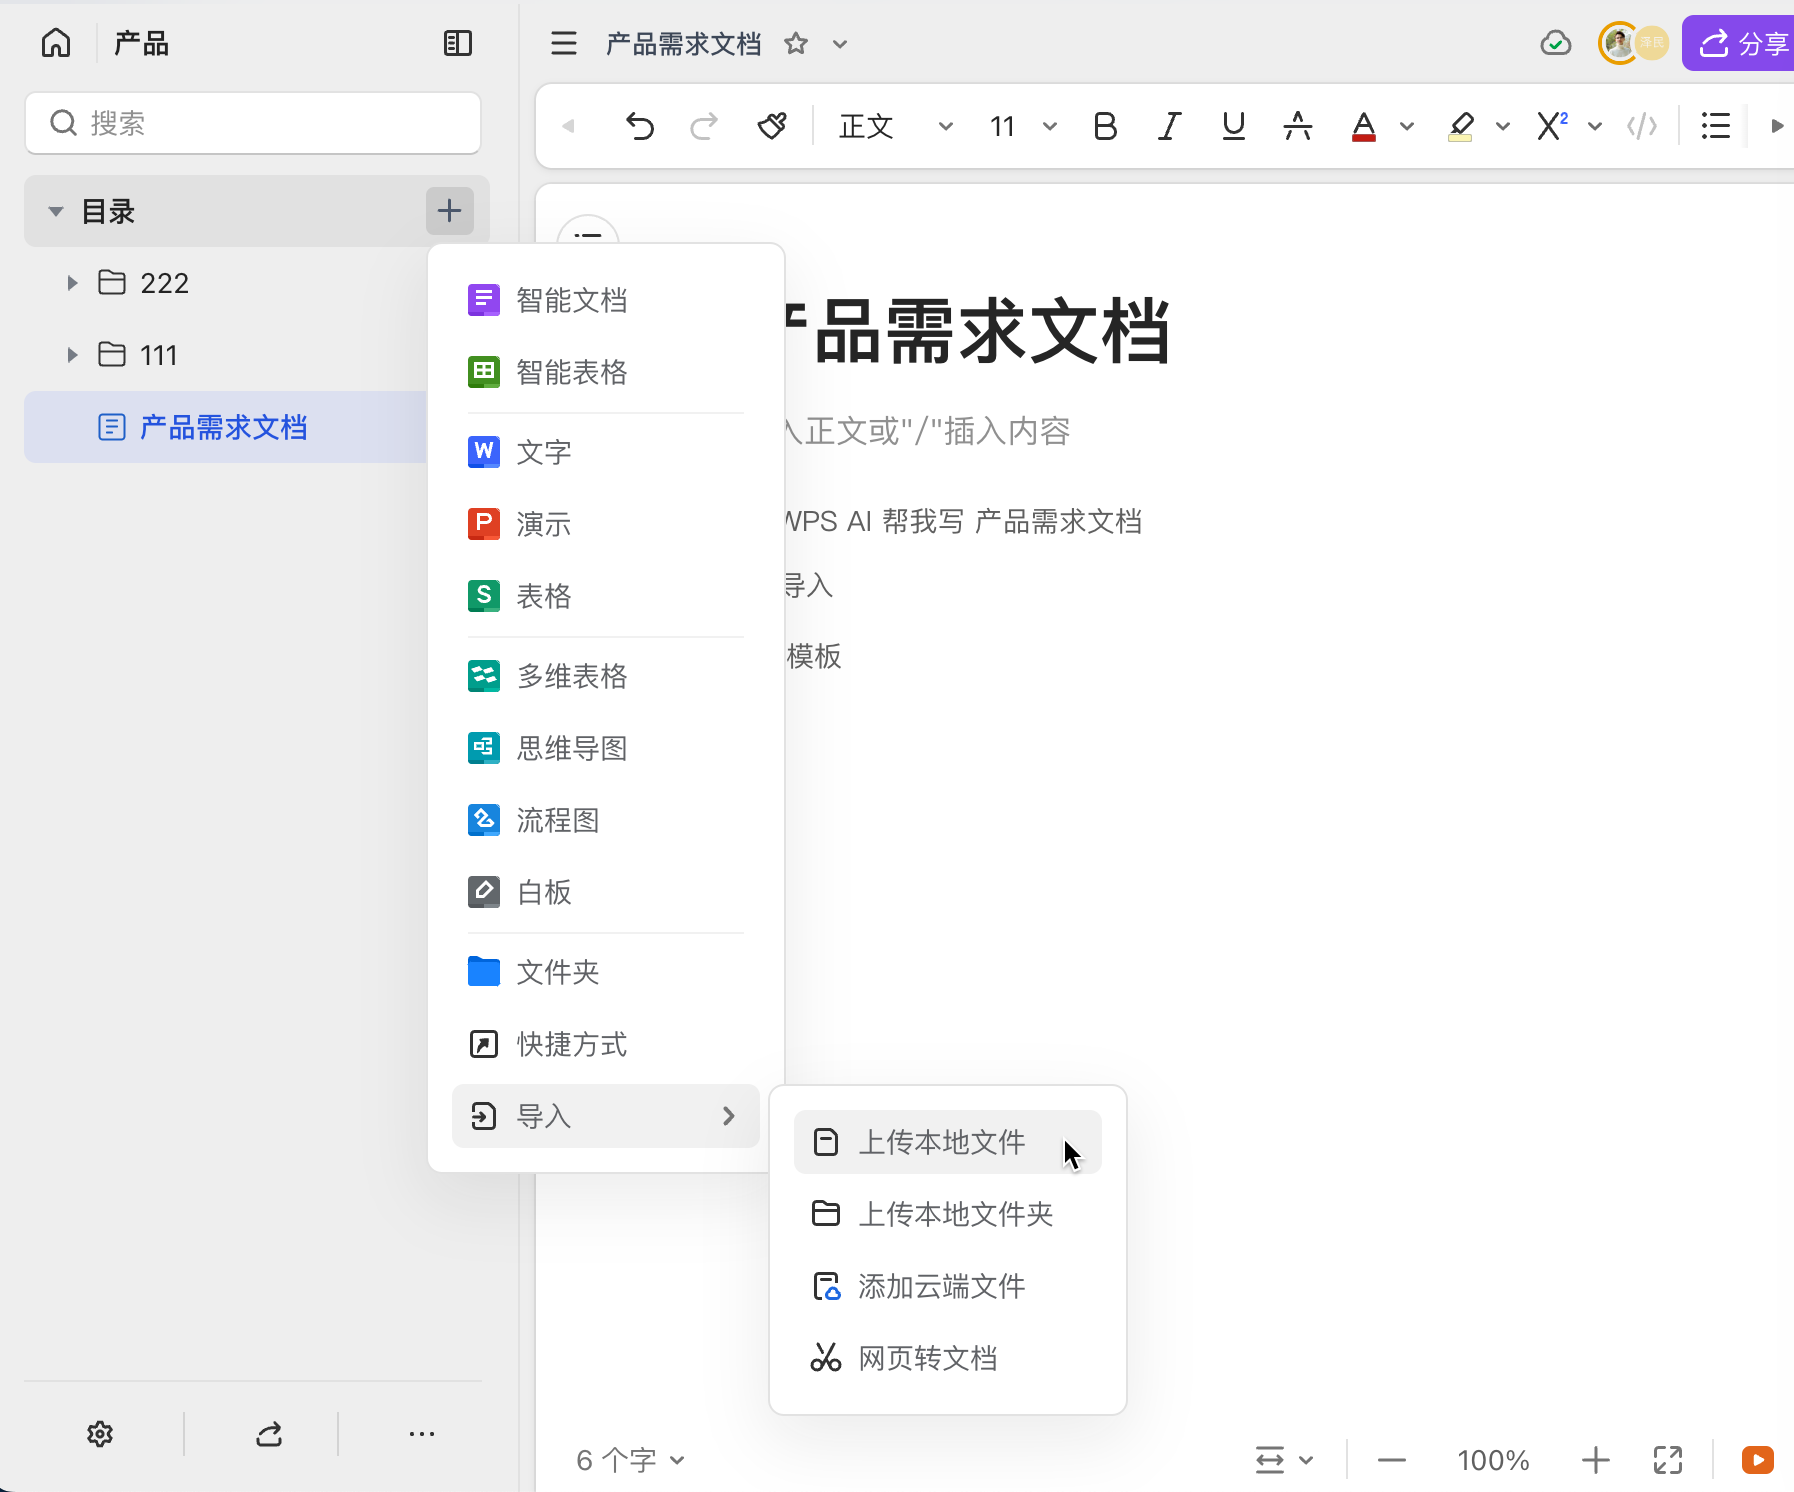Open the document title dropdown chevron
This screenshot has width=1794, height=1492.
840,44
